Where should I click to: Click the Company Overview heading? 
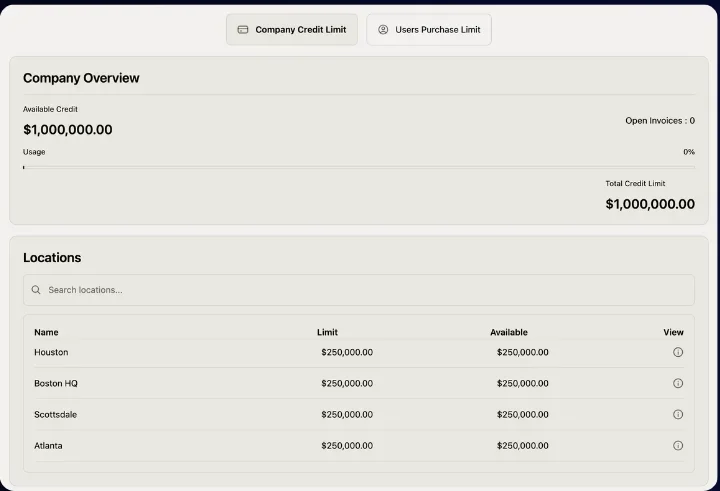pyautogui.click(x=81, y=78)
